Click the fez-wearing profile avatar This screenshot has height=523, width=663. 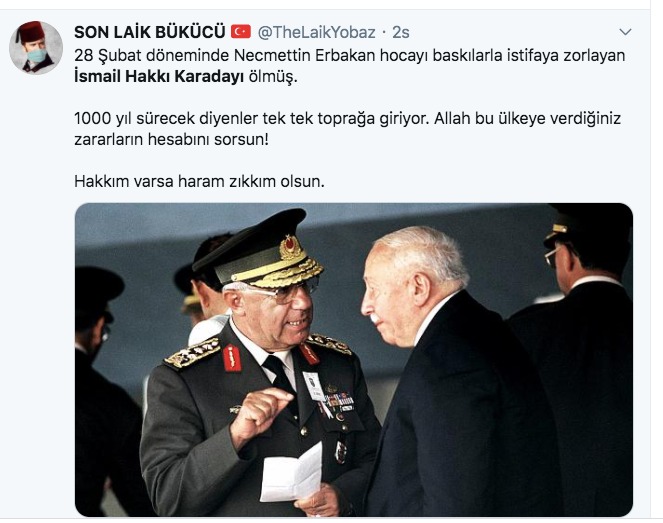[36, 47]
